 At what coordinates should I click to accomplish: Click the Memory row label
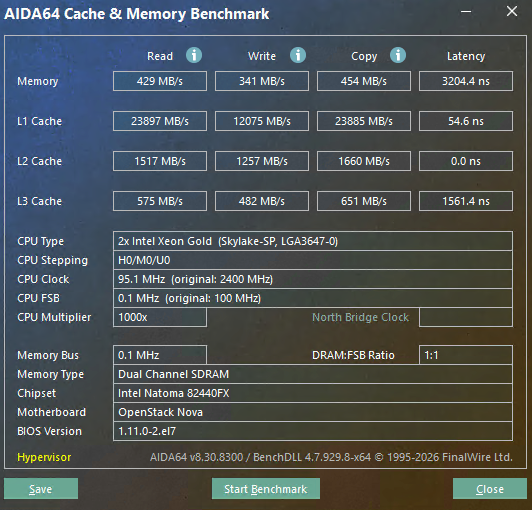[x=38, y=81]
